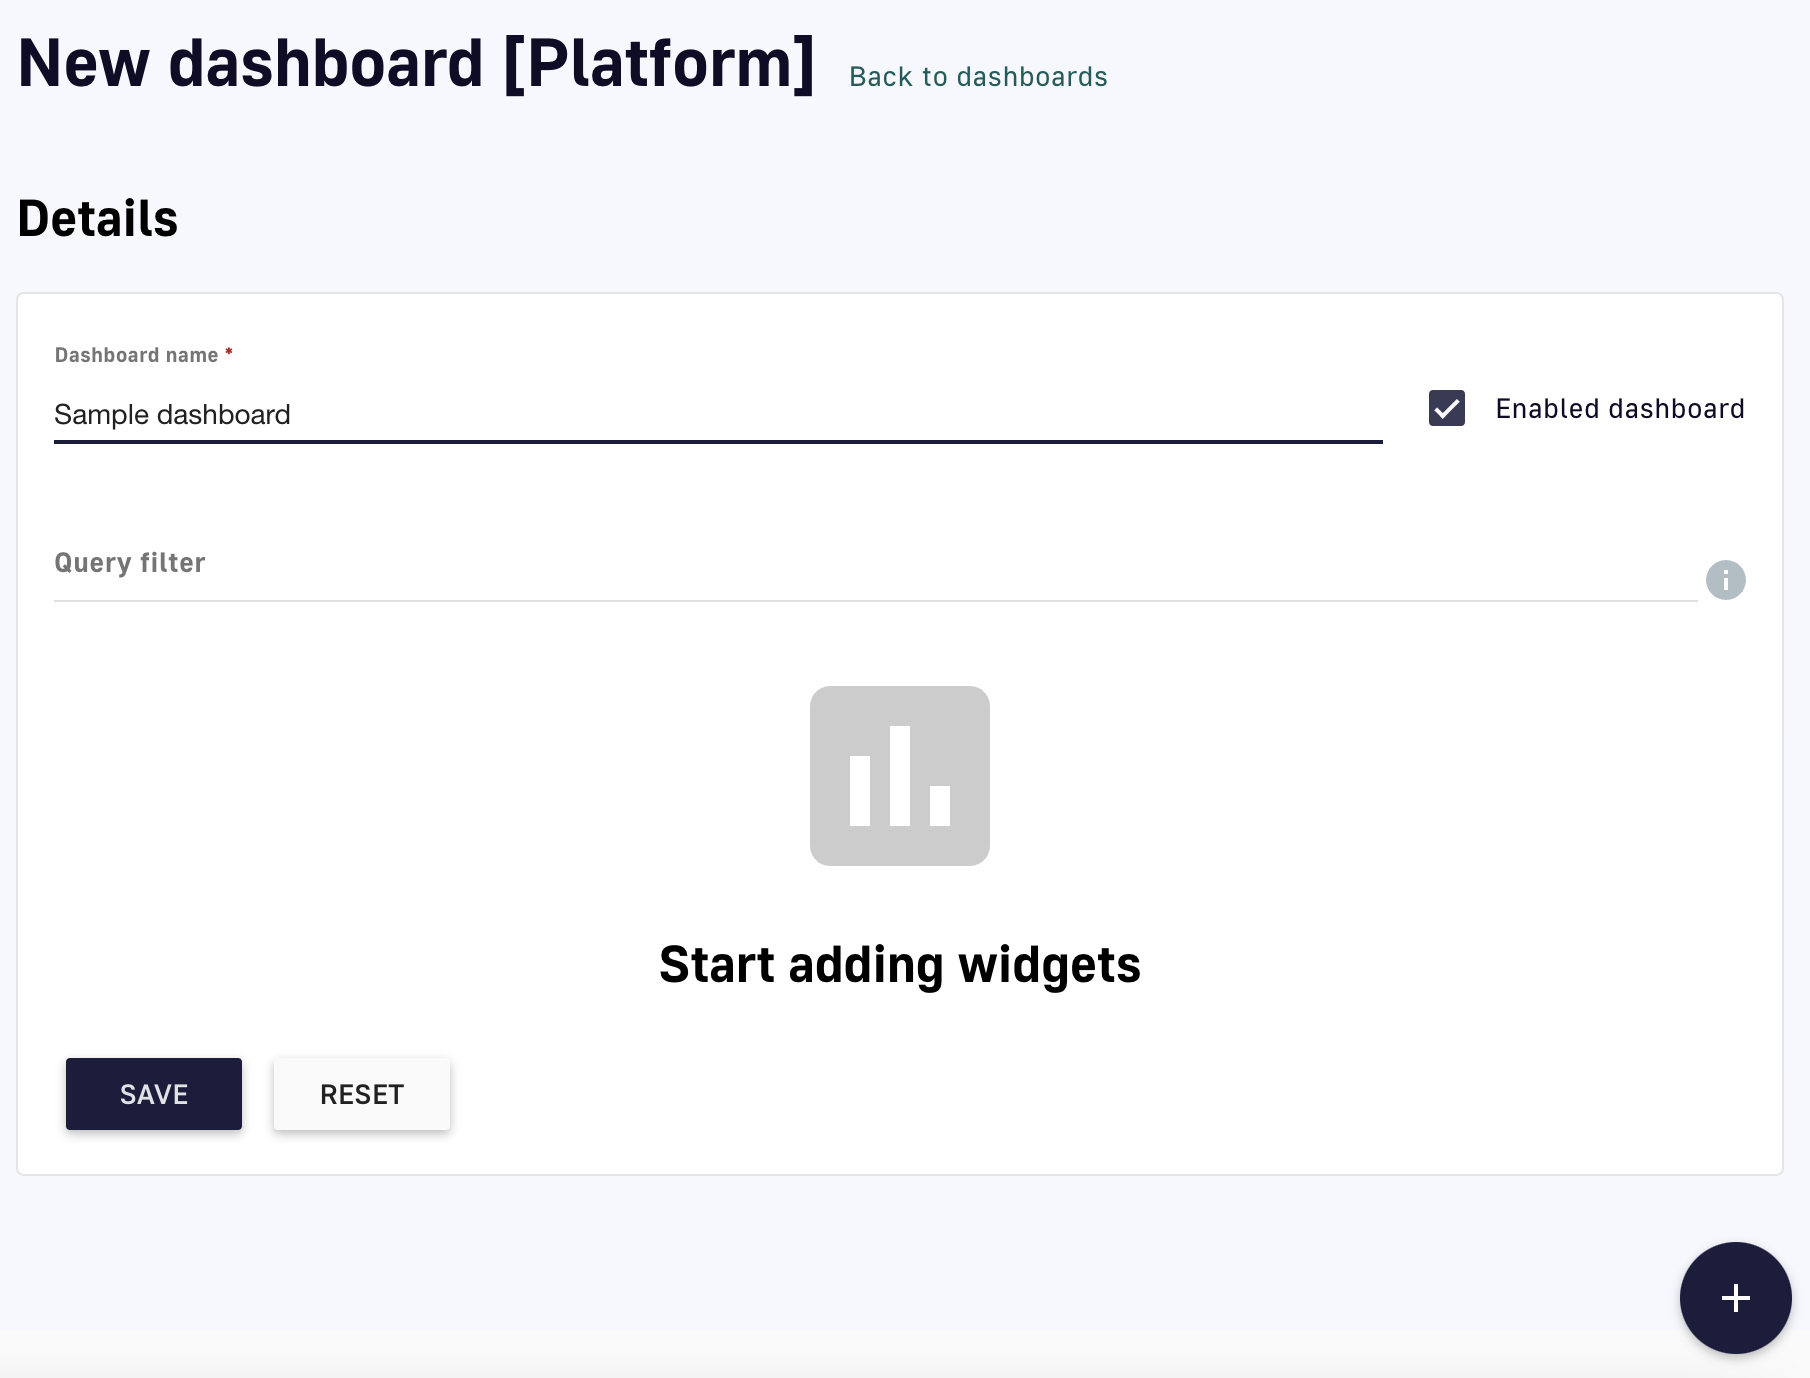
Task: Click the word "widgets" in the empty-state heading
Action: tap(1049, 965)
